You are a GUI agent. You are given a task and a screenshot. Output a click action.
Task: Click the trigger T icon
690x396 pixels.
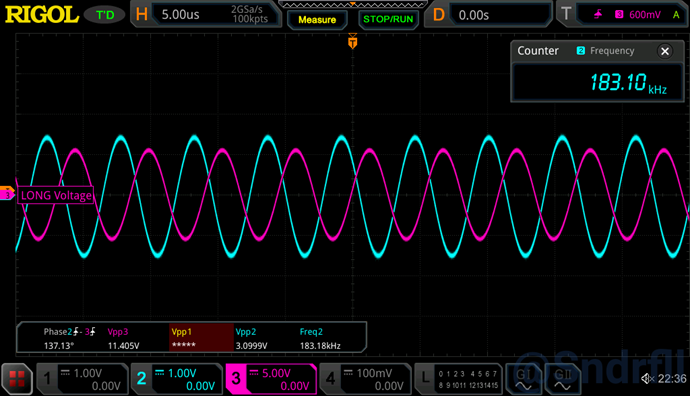(566, 14)
